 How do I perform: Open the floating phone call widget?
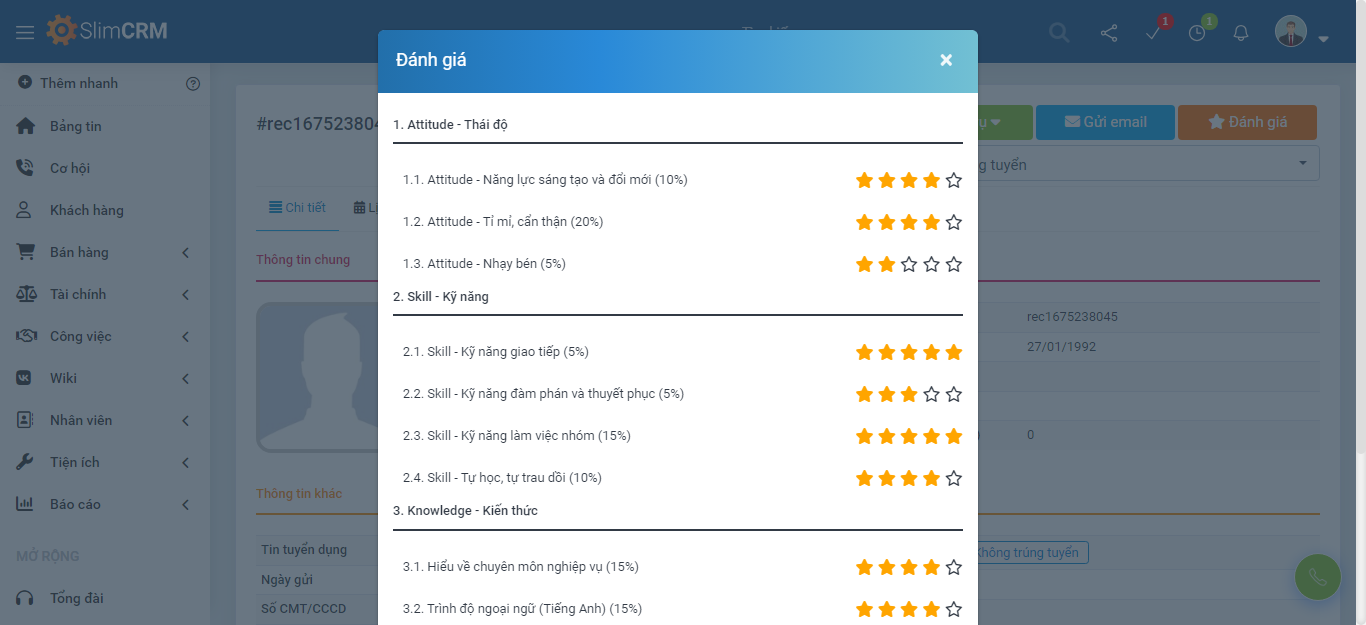(1317, 576)
